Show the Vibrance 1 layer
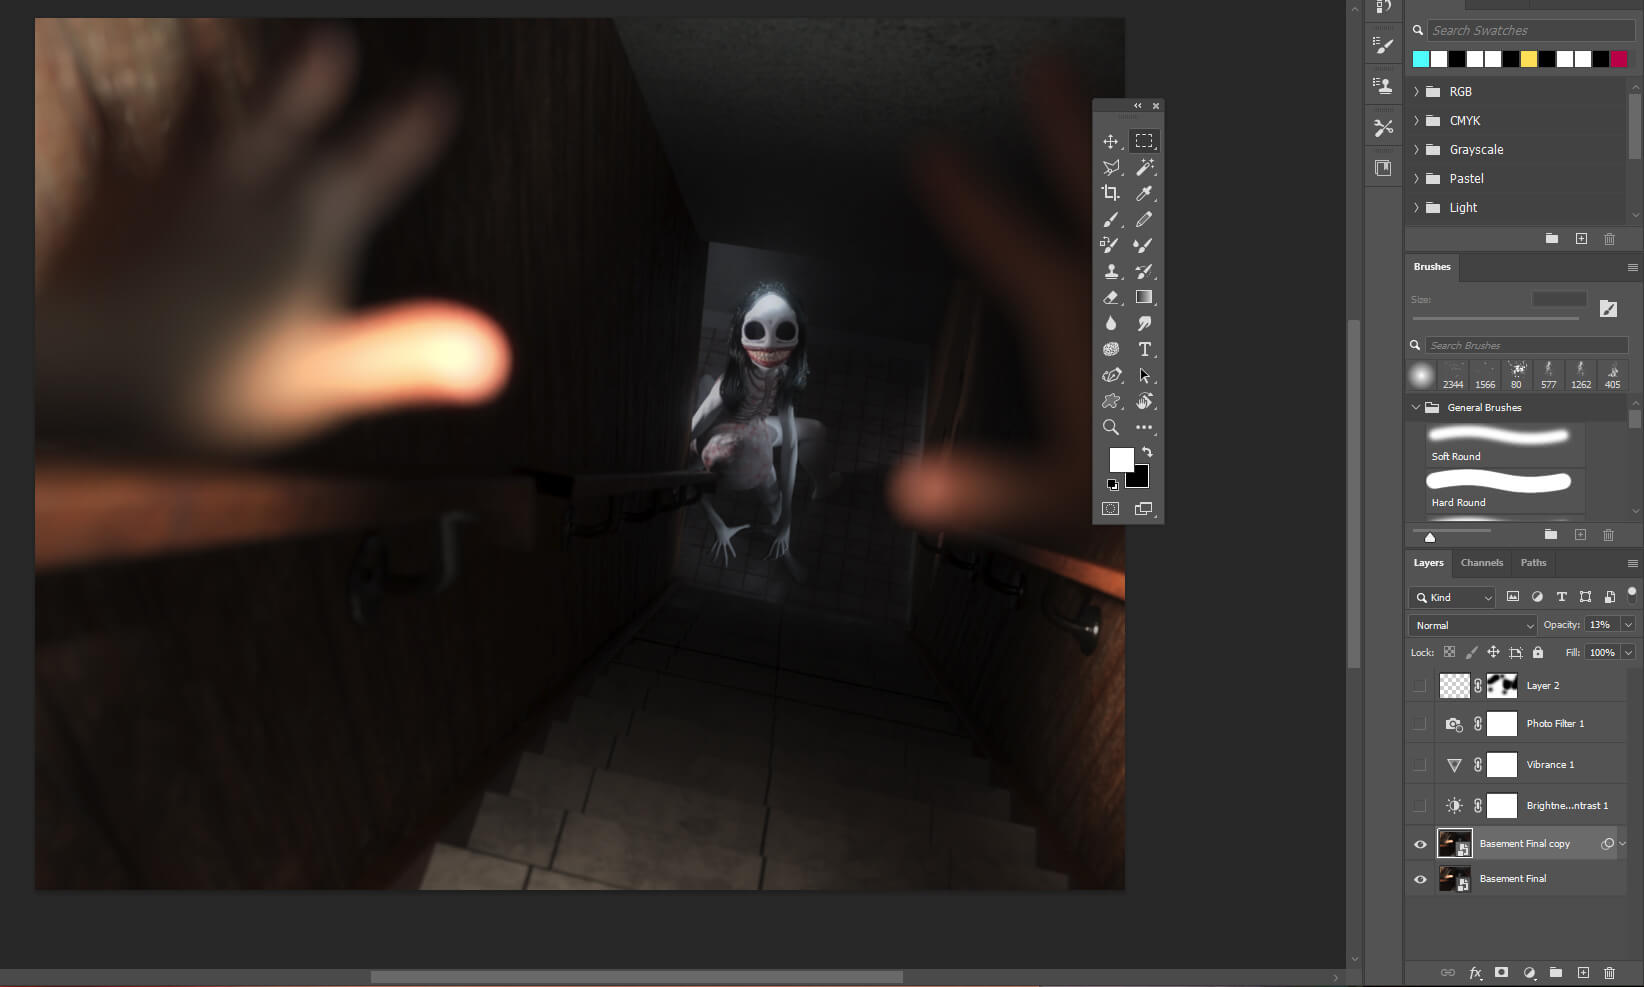1644x987 pixels. click(x=1420, y=765)
